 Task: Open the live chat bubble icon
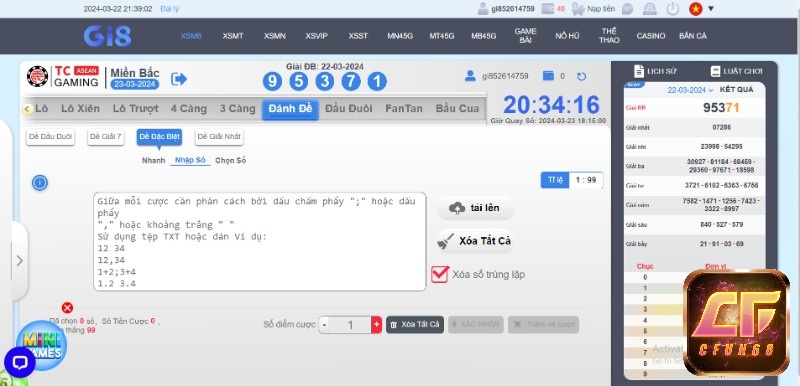[19, 363]
